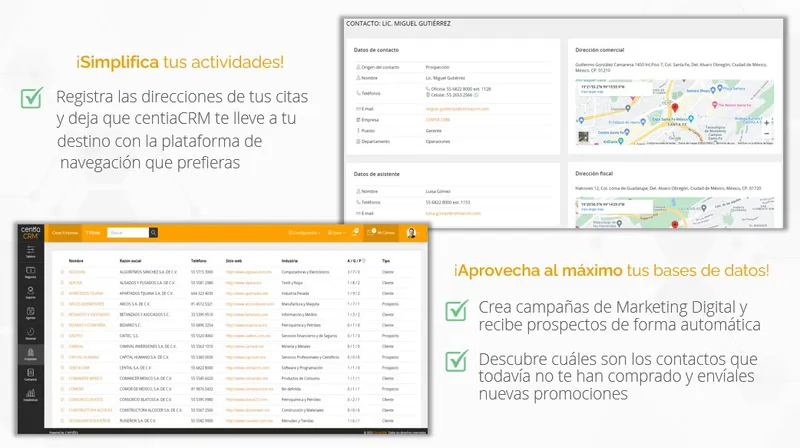The width and height of the screenshot is (800, 448).
Task: Open Estadísticas chart icon in sidebar
Action: [31, 395]
